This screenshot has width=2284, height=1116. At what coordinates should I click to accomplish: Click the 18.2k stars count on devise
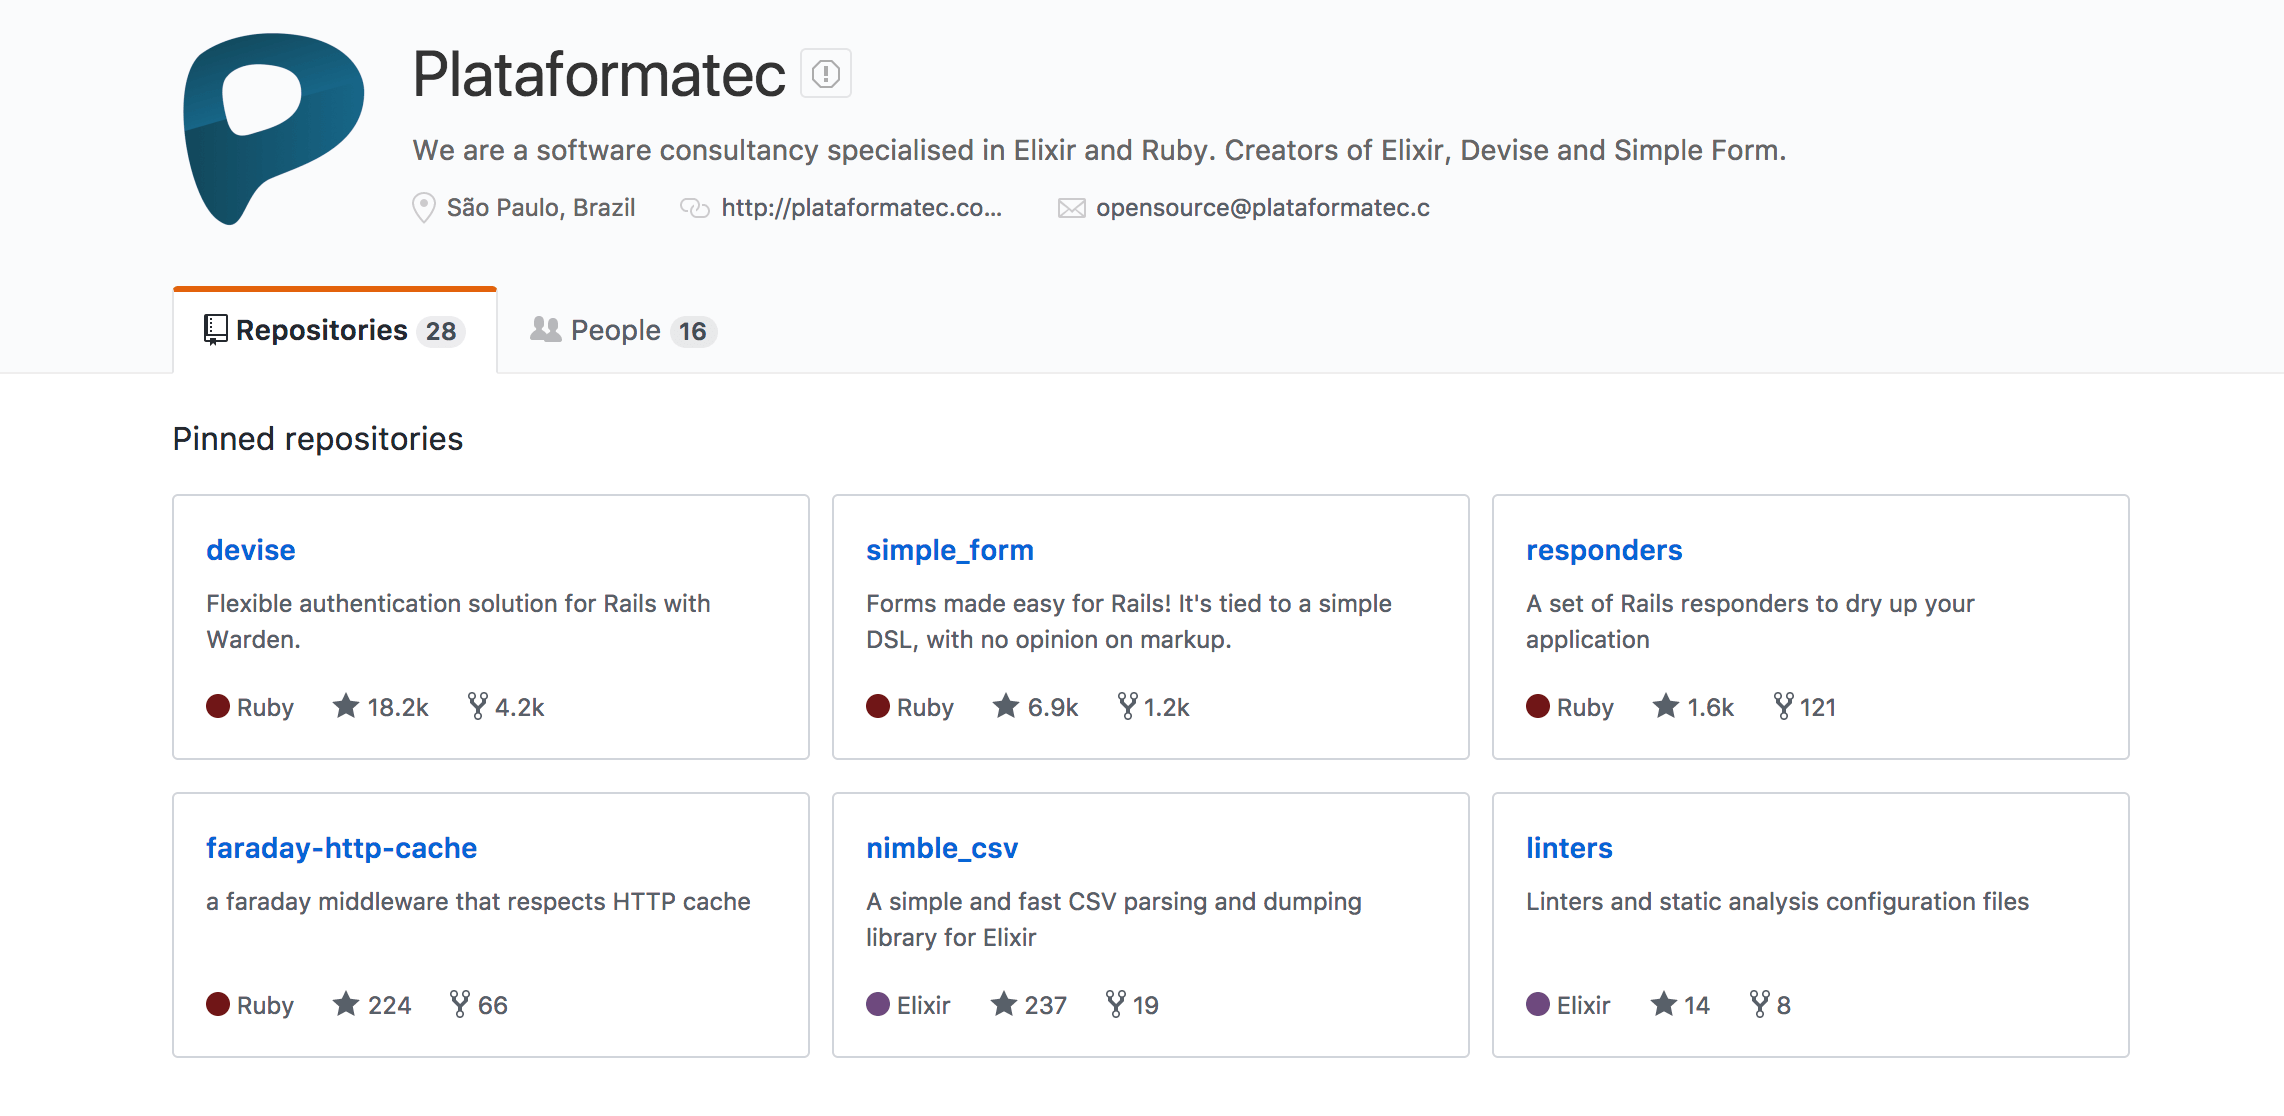pyautogui.click(x=398, y=708)
